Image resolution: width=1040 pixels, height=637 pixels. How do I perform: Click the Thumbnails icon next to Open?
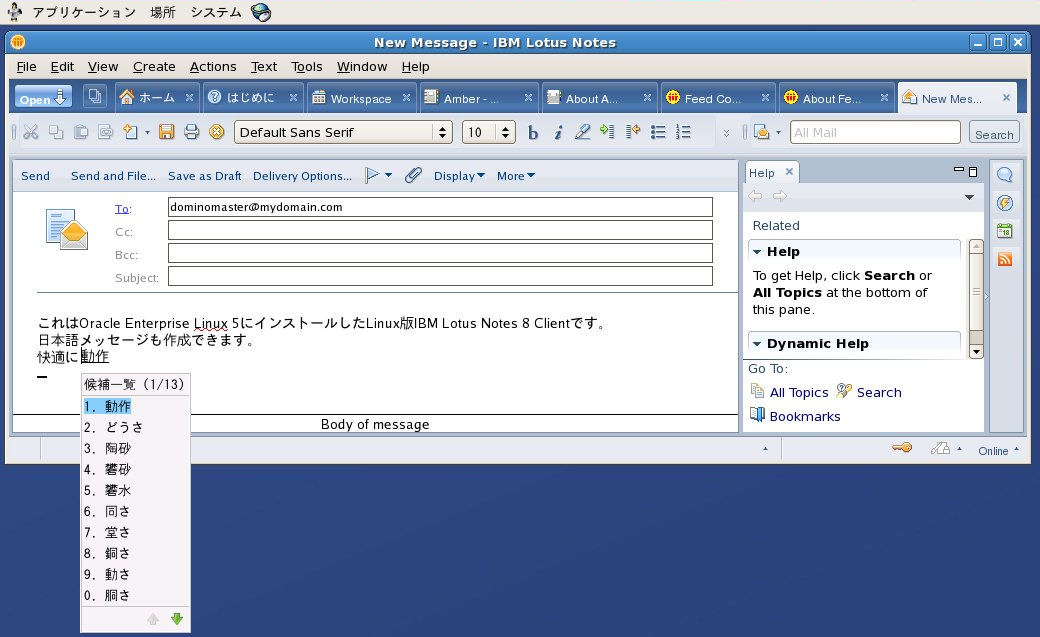point(95,97)
